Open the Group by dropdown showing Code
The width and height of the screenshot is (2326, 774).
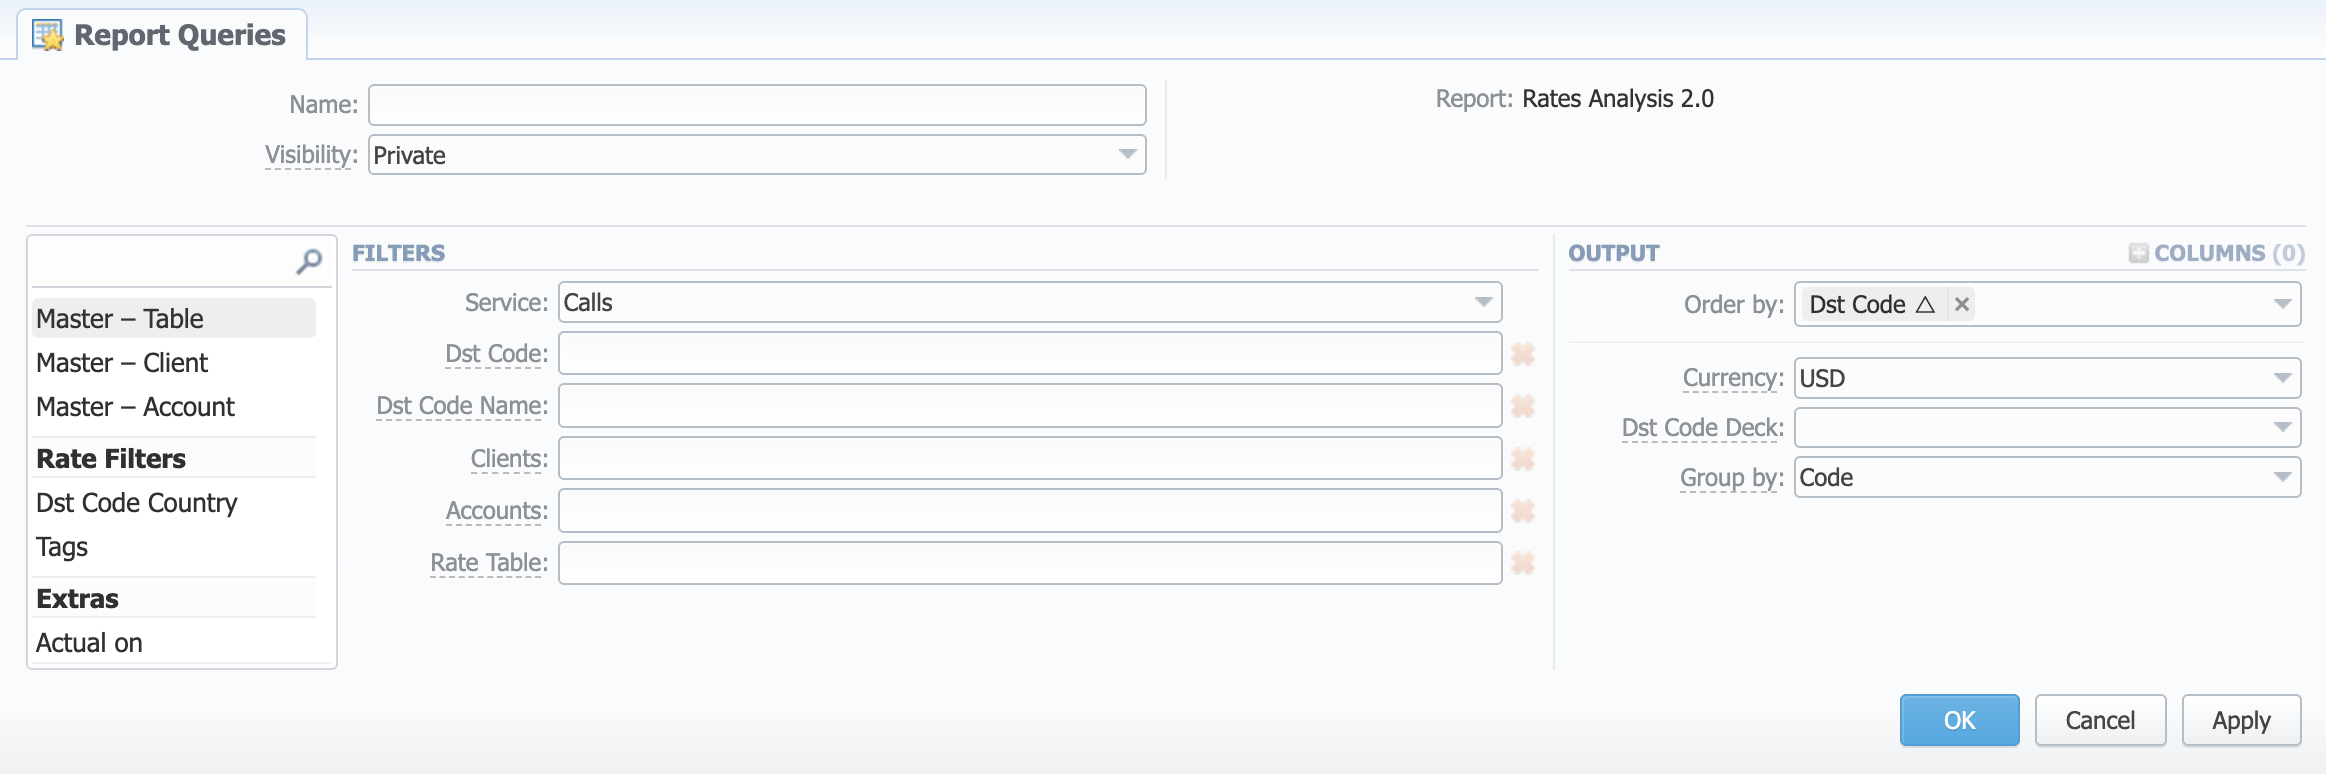coord(2047,477)
